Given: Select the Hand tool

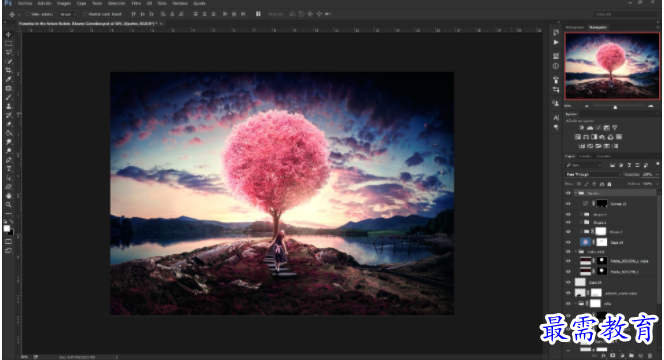Looking at the screenshot, I should (8, 196).
